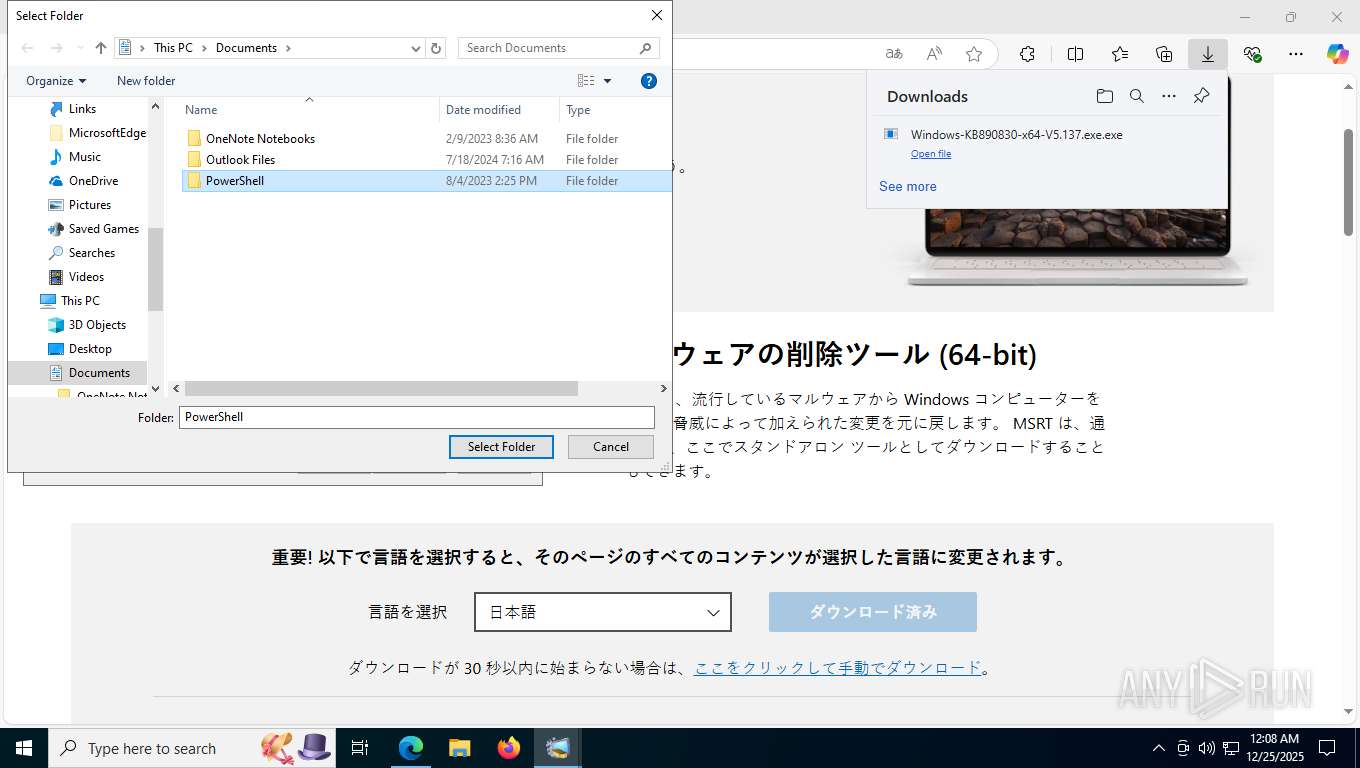Image resolution: width=1360 pixels, height=768 pixels.
Task: Add page to favorites star icon
Action: pos(974,54)
